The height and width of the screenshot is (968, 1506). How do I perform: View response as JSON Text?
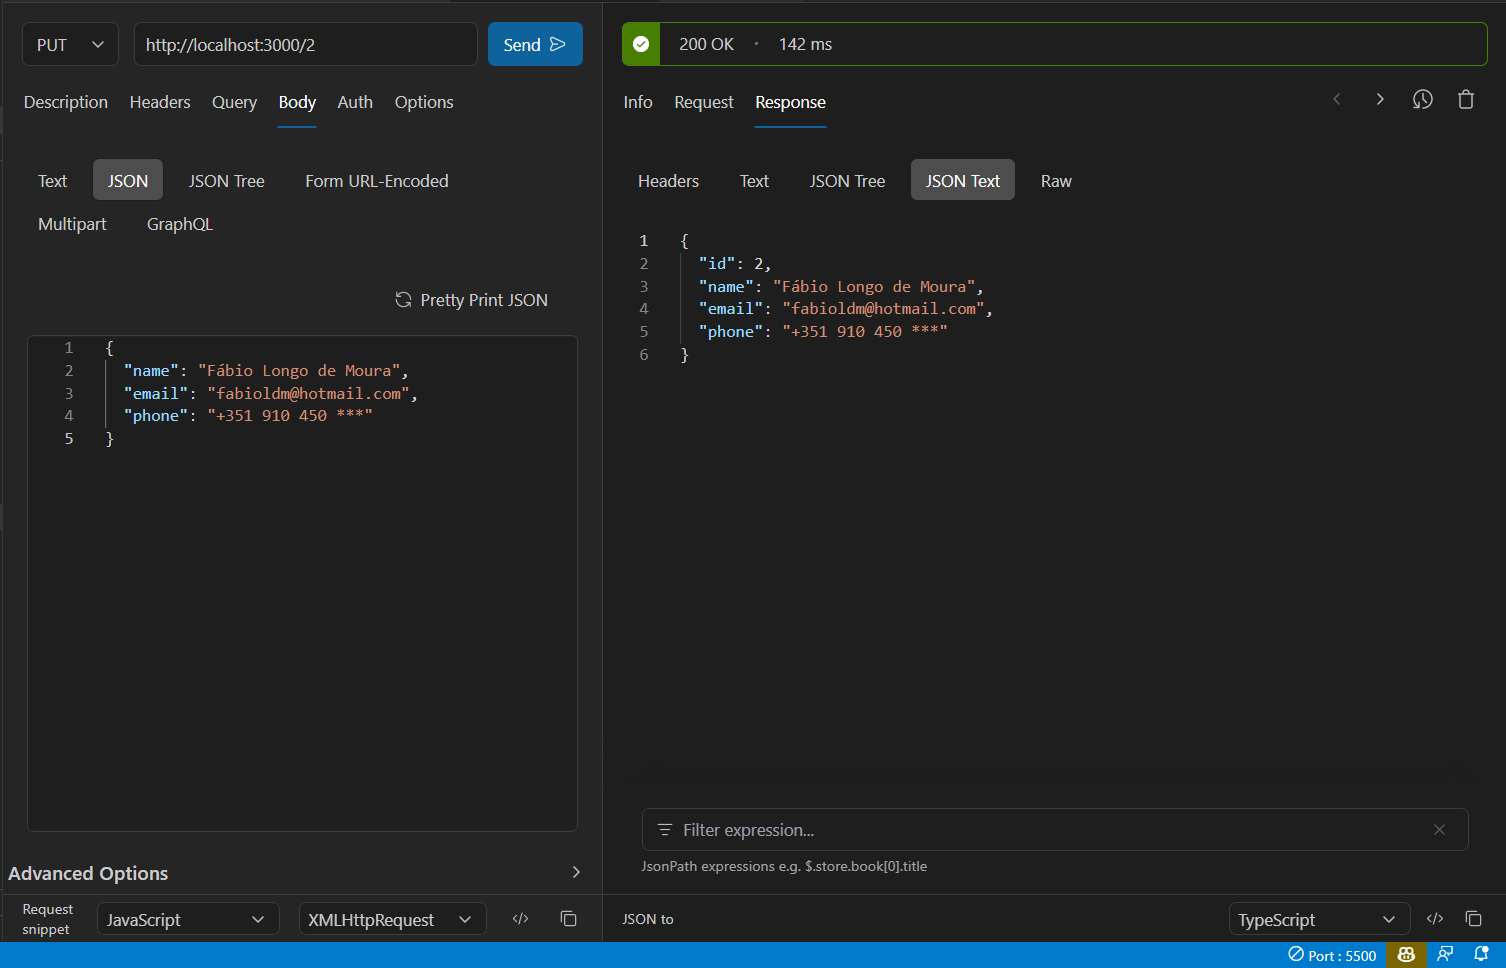click(x=963, y=181)
